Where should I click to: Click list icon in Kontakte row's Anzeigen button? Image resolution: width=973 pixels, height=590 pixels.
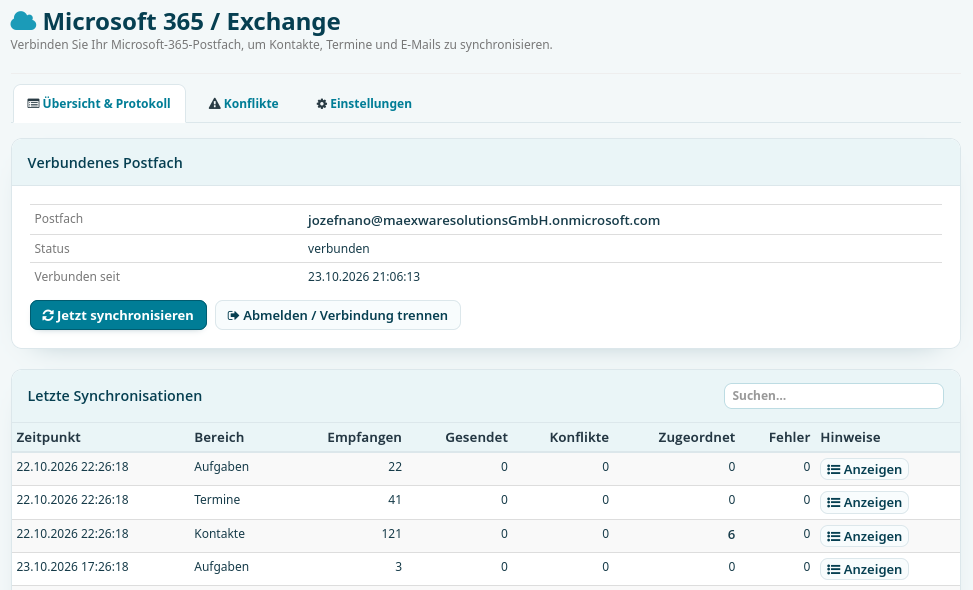point(833,536)
